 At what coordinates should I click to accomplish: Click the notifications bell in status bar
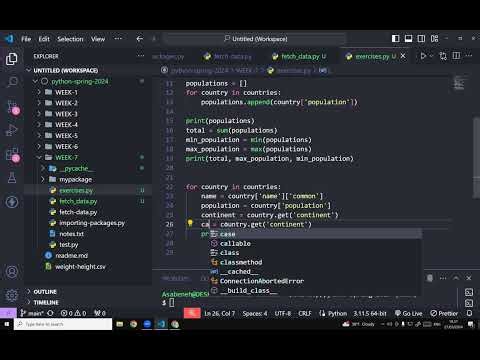[469, 313]
